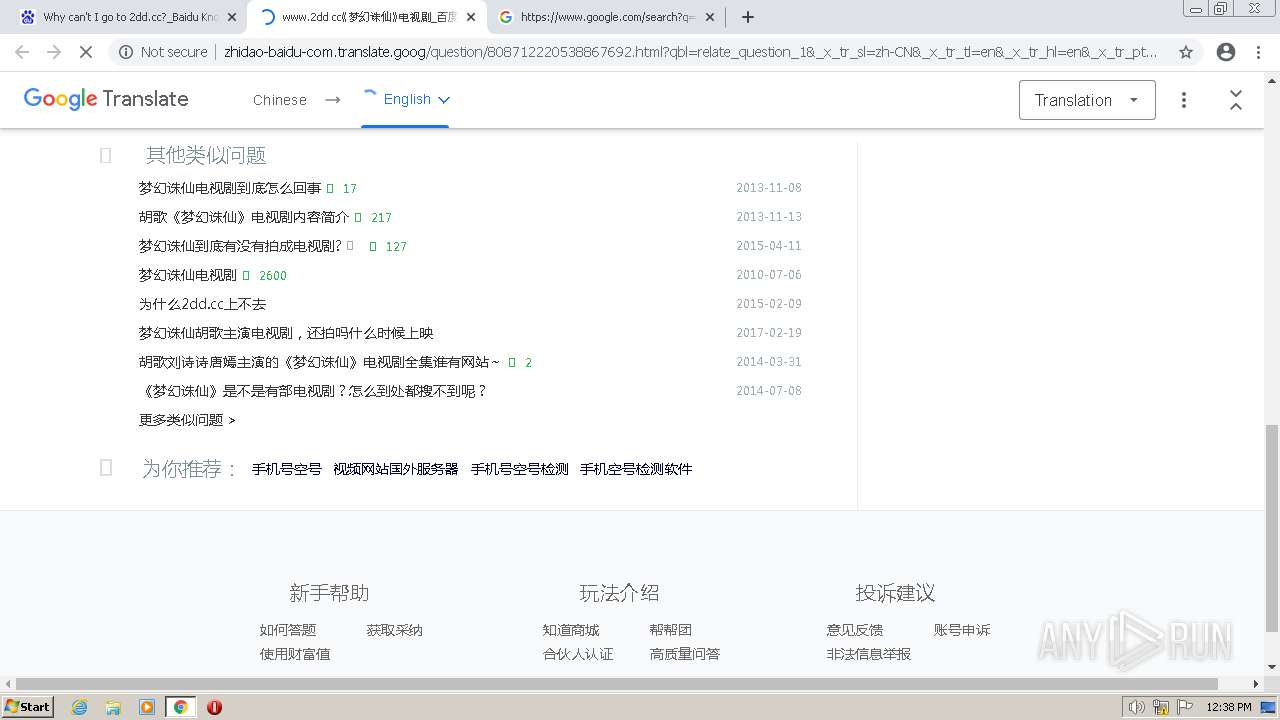1280x720 pixels.
Task: Click recommended link 视频网站国外服务器
Action: [396, 469]
